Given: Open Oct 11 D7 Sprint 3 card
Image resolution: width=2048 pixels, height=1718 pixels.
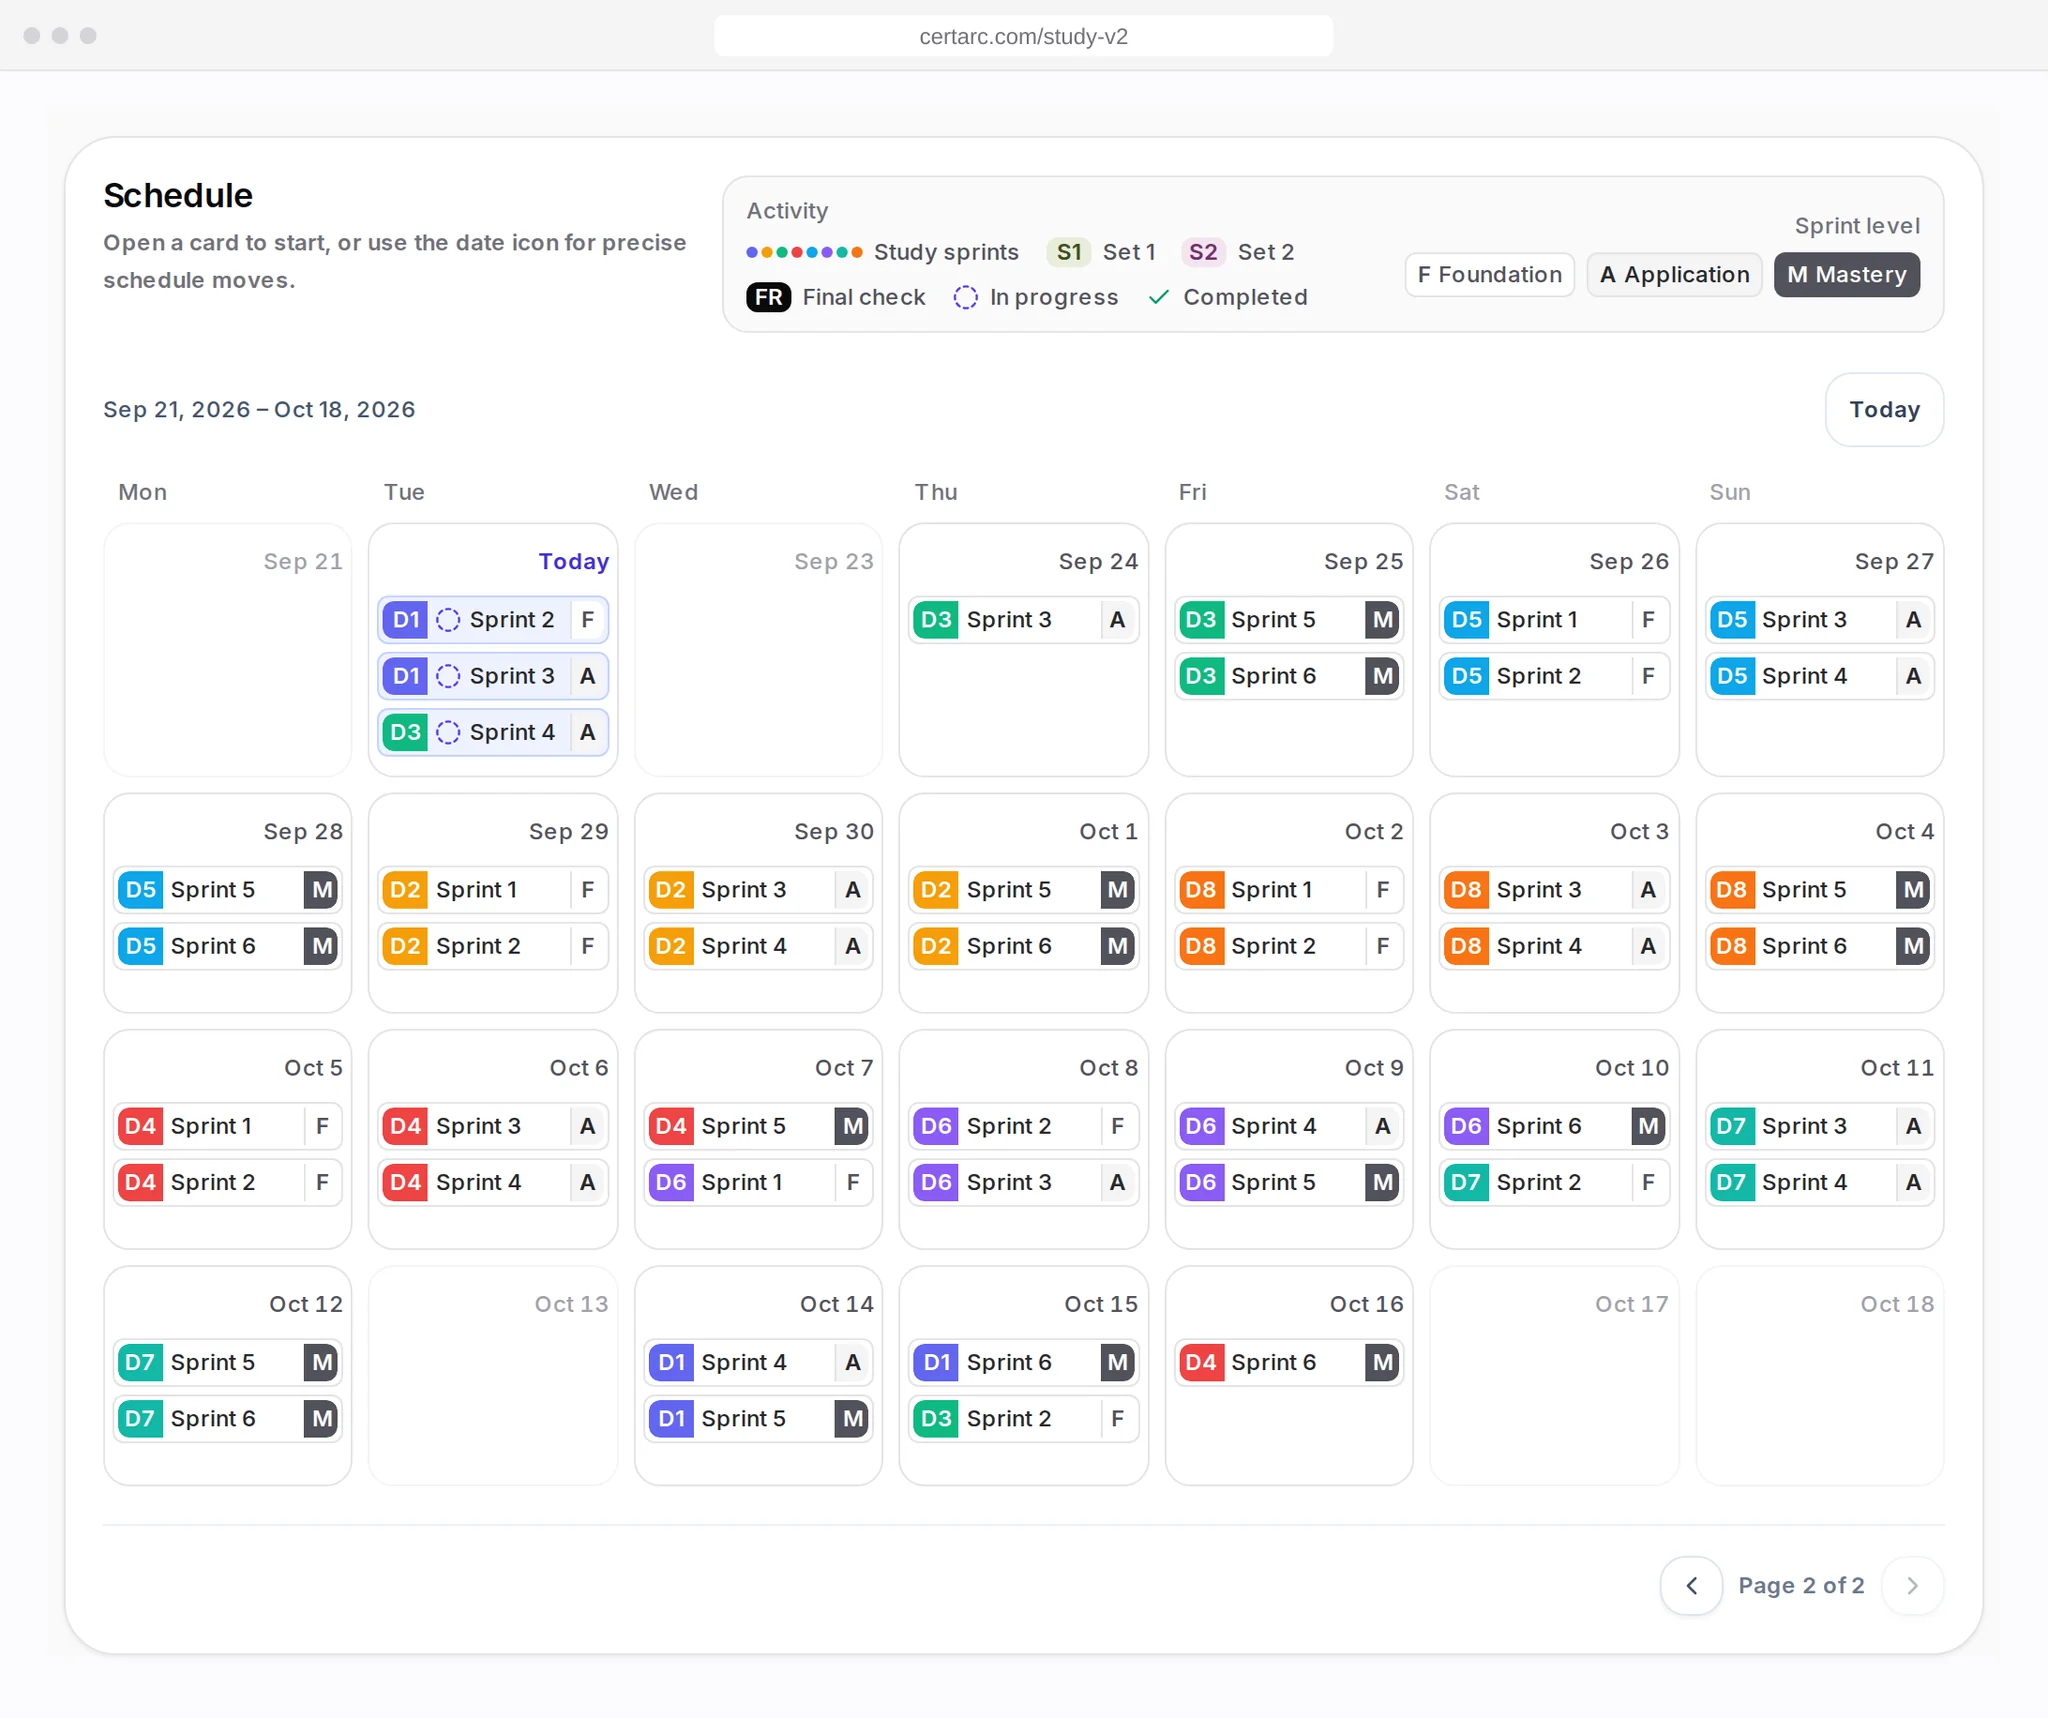Looking at the screenshot, I should click(x=1820, y=1126).
